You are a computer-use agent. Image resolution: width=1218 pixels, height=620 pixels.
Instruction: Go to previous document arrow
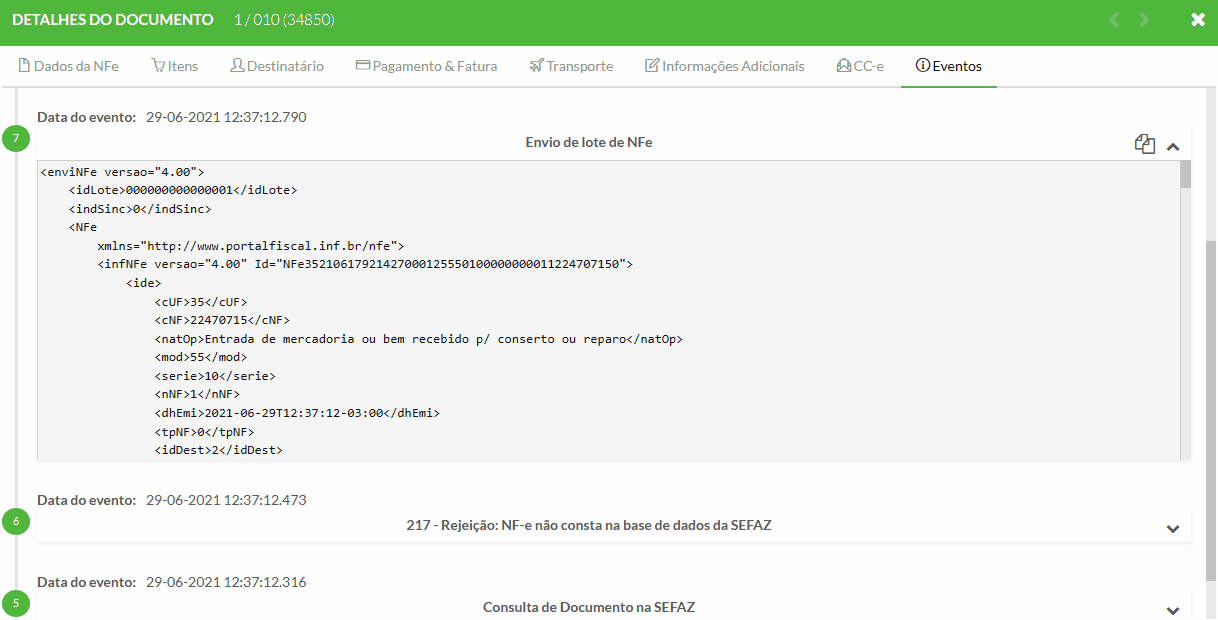(1114, 20)
